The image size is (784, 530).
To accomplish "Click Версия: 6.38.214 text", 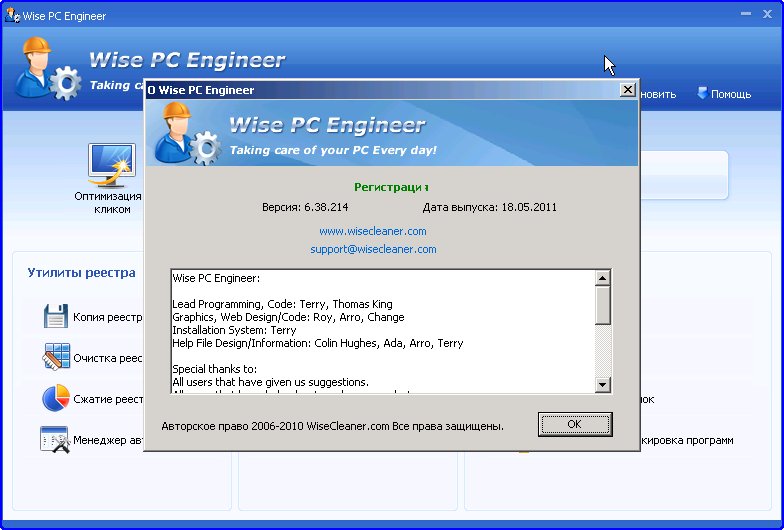I will 305,207.
